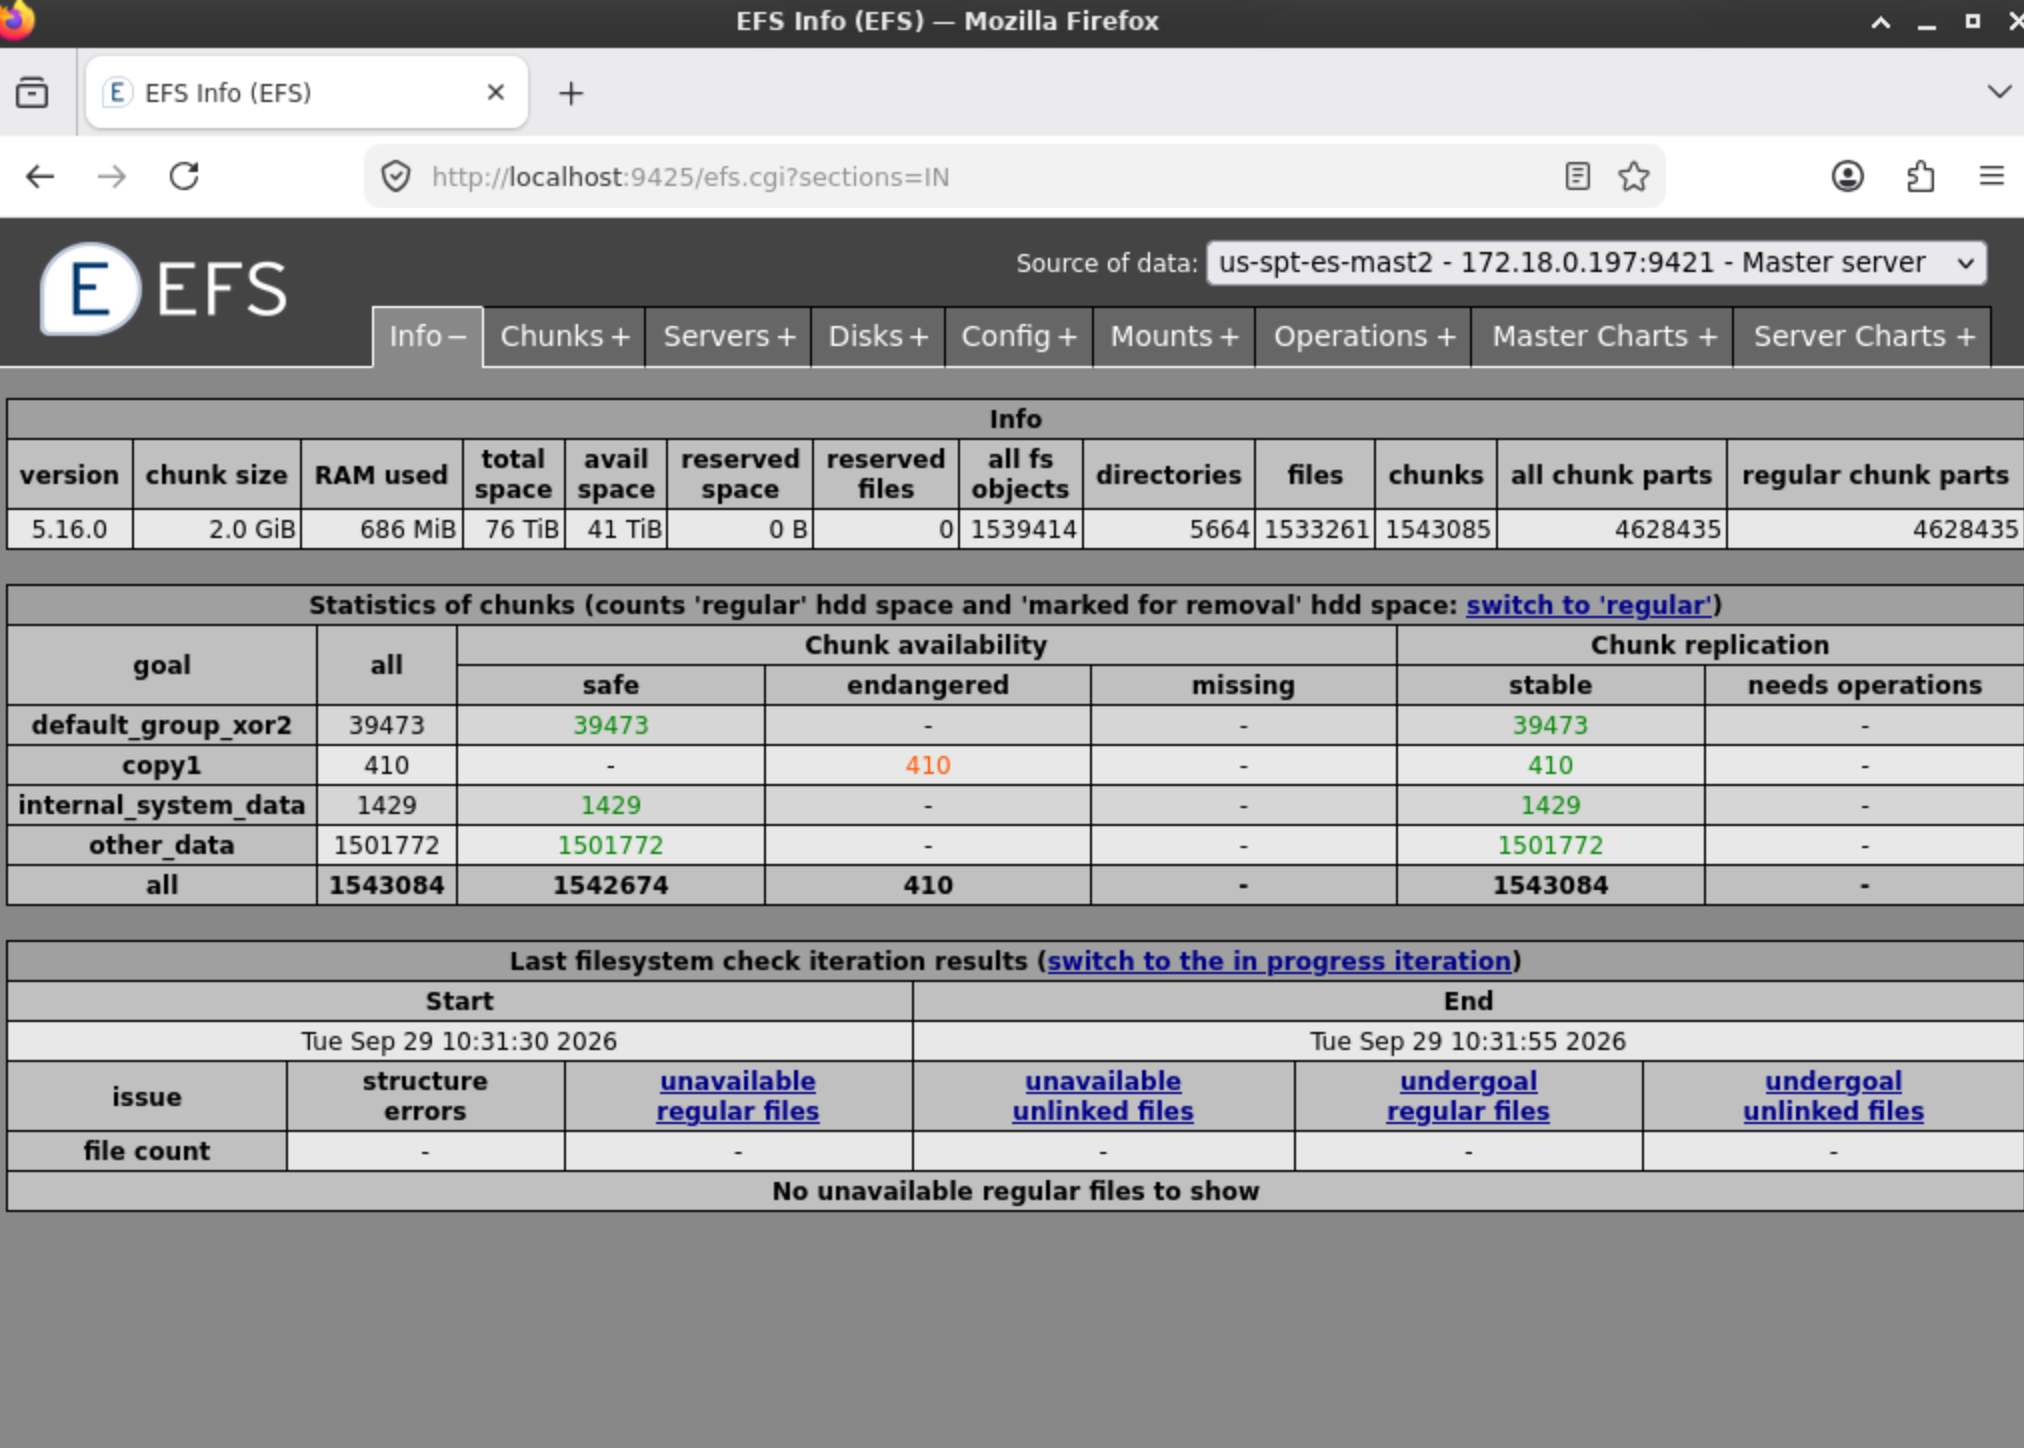The image size is (2024, 1448).
Task: Close the EFS Info tab
Action: [495, 93]
